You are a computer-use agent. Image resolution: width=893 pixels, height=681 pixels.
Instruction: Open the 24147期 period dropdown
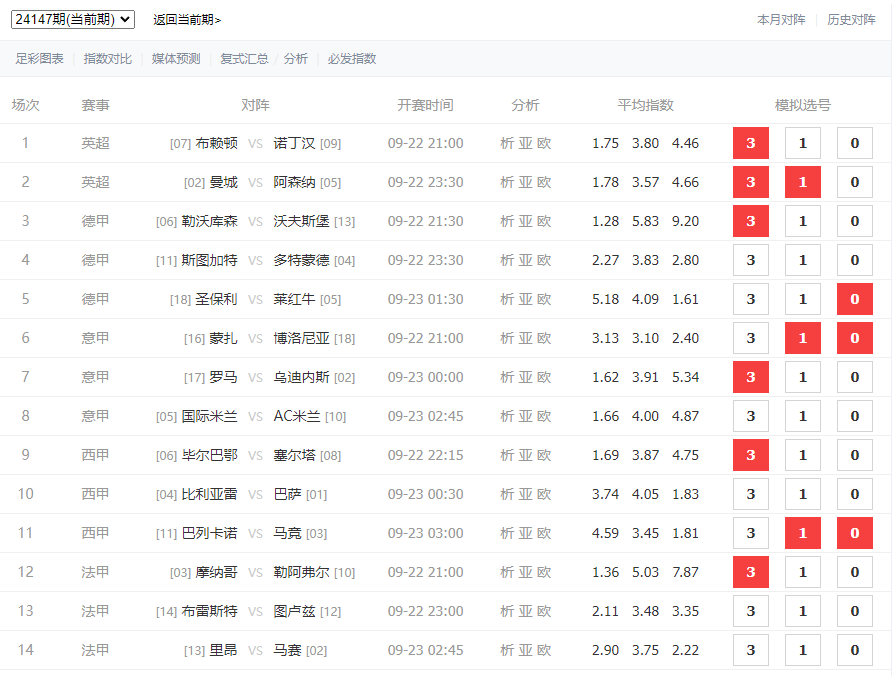click(x=73, y=19)
